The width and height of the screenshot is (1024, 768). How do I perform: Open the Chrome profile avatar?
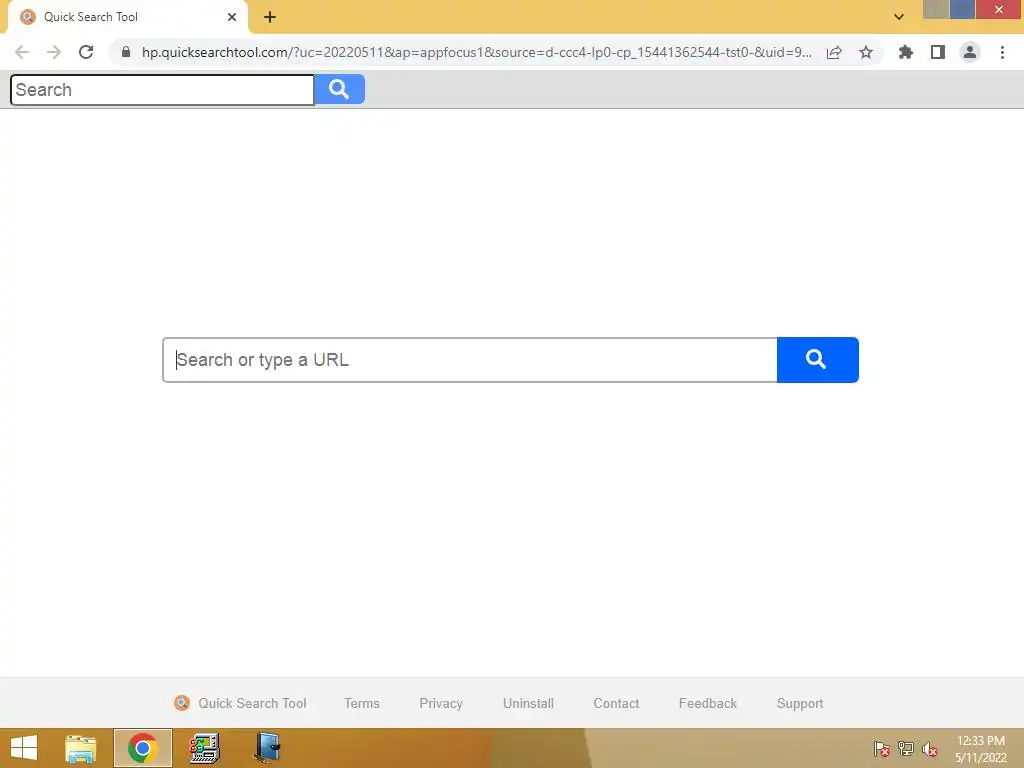970,52
